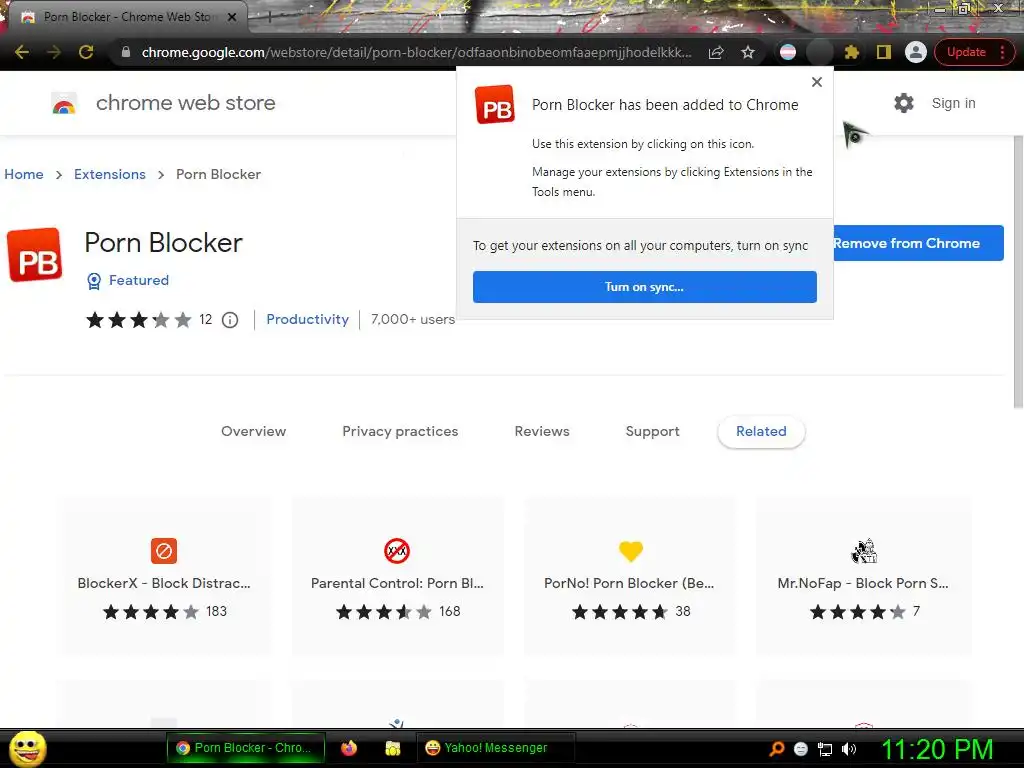
Task: Open the Privacy practices tab
Action: [x=400, y=431]
